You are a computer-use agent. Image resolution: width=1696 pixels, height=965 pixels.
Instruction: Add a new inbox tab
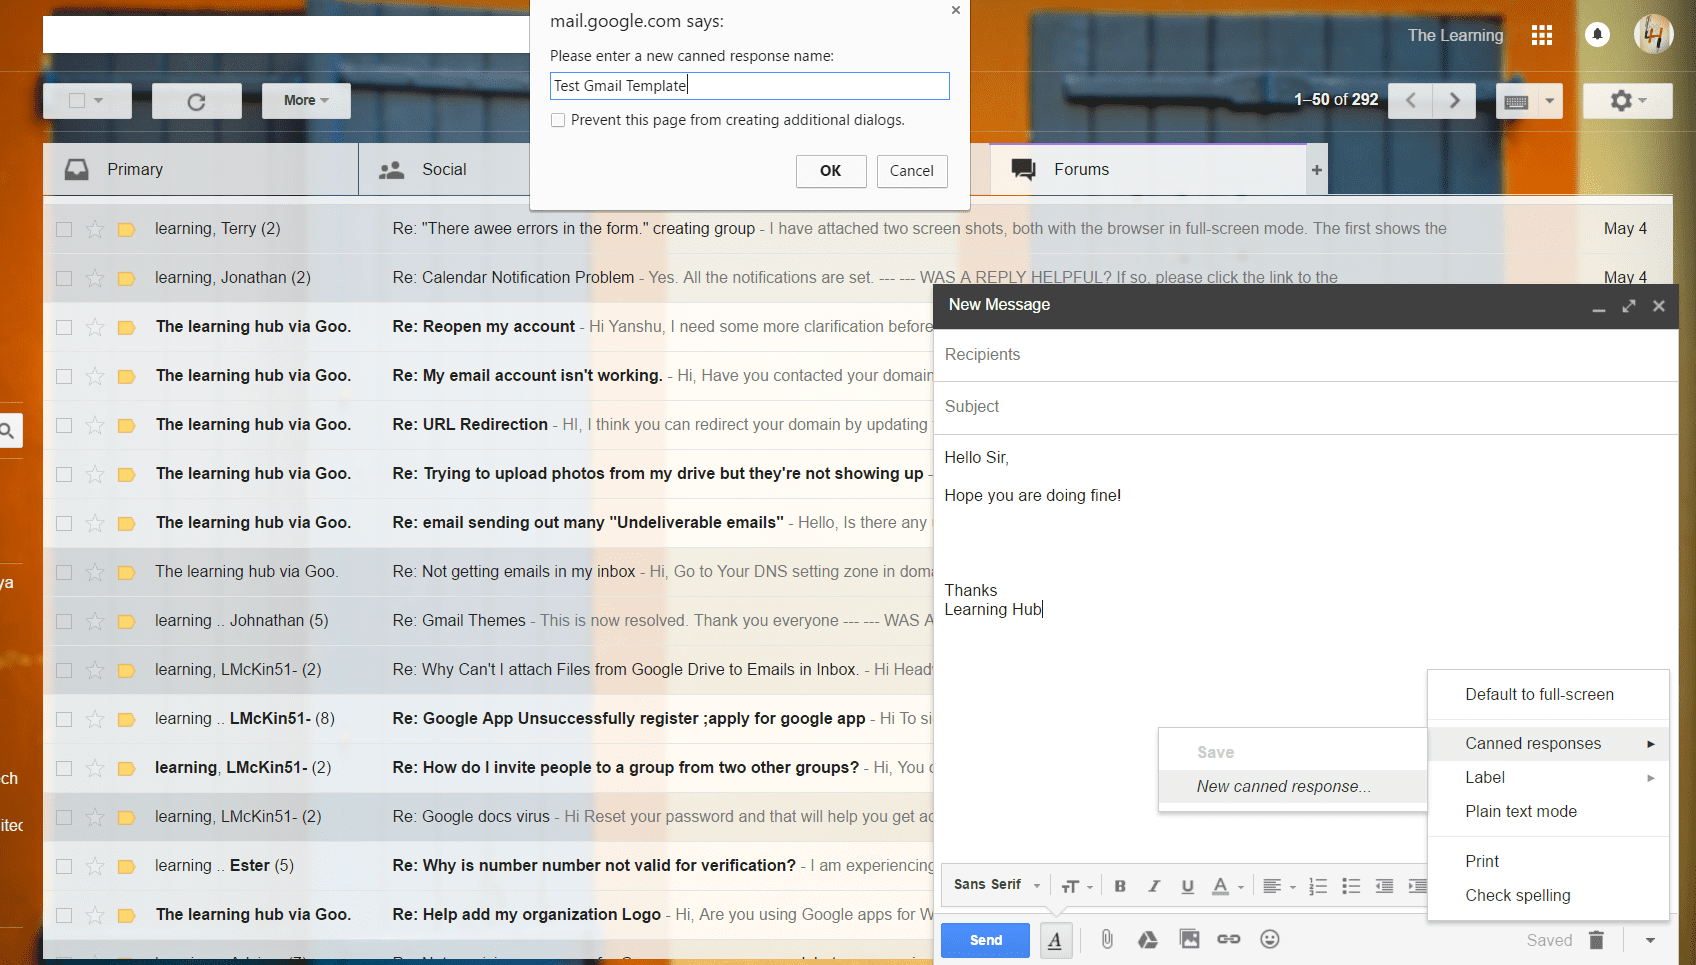click(1317, 170)
